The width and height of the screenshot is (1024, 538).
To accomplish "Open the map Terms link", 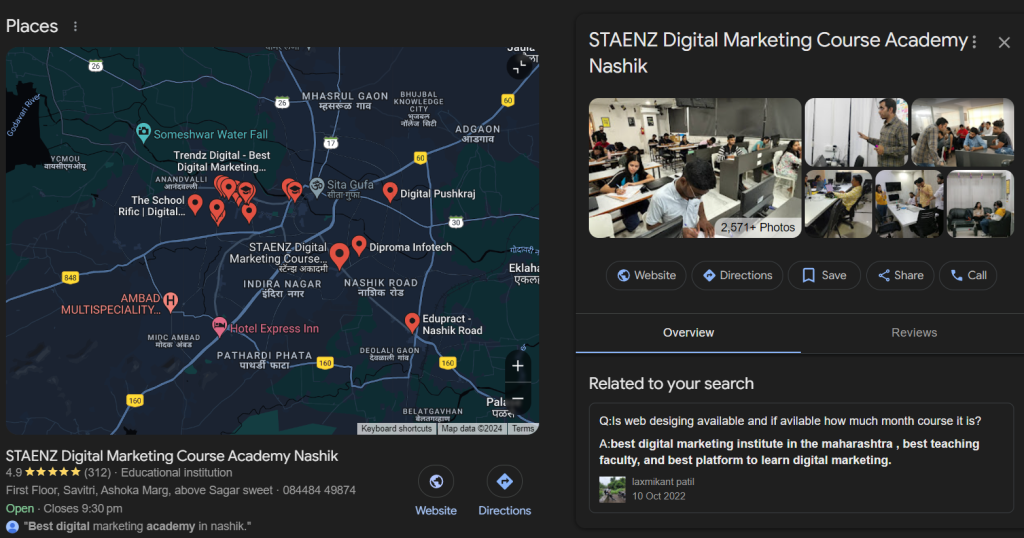I will tap(522, 429).
